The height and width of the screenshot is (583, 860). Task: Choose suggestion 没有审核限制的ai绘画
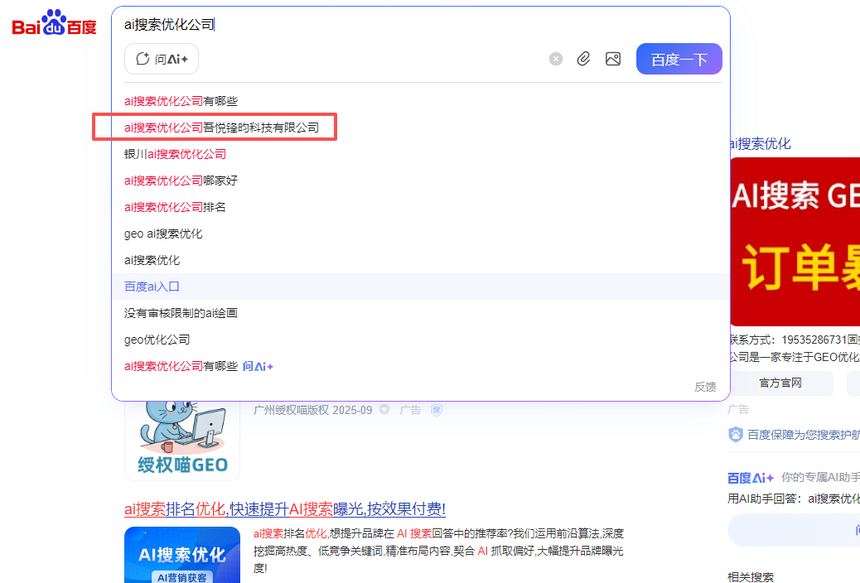coord(180,313)
